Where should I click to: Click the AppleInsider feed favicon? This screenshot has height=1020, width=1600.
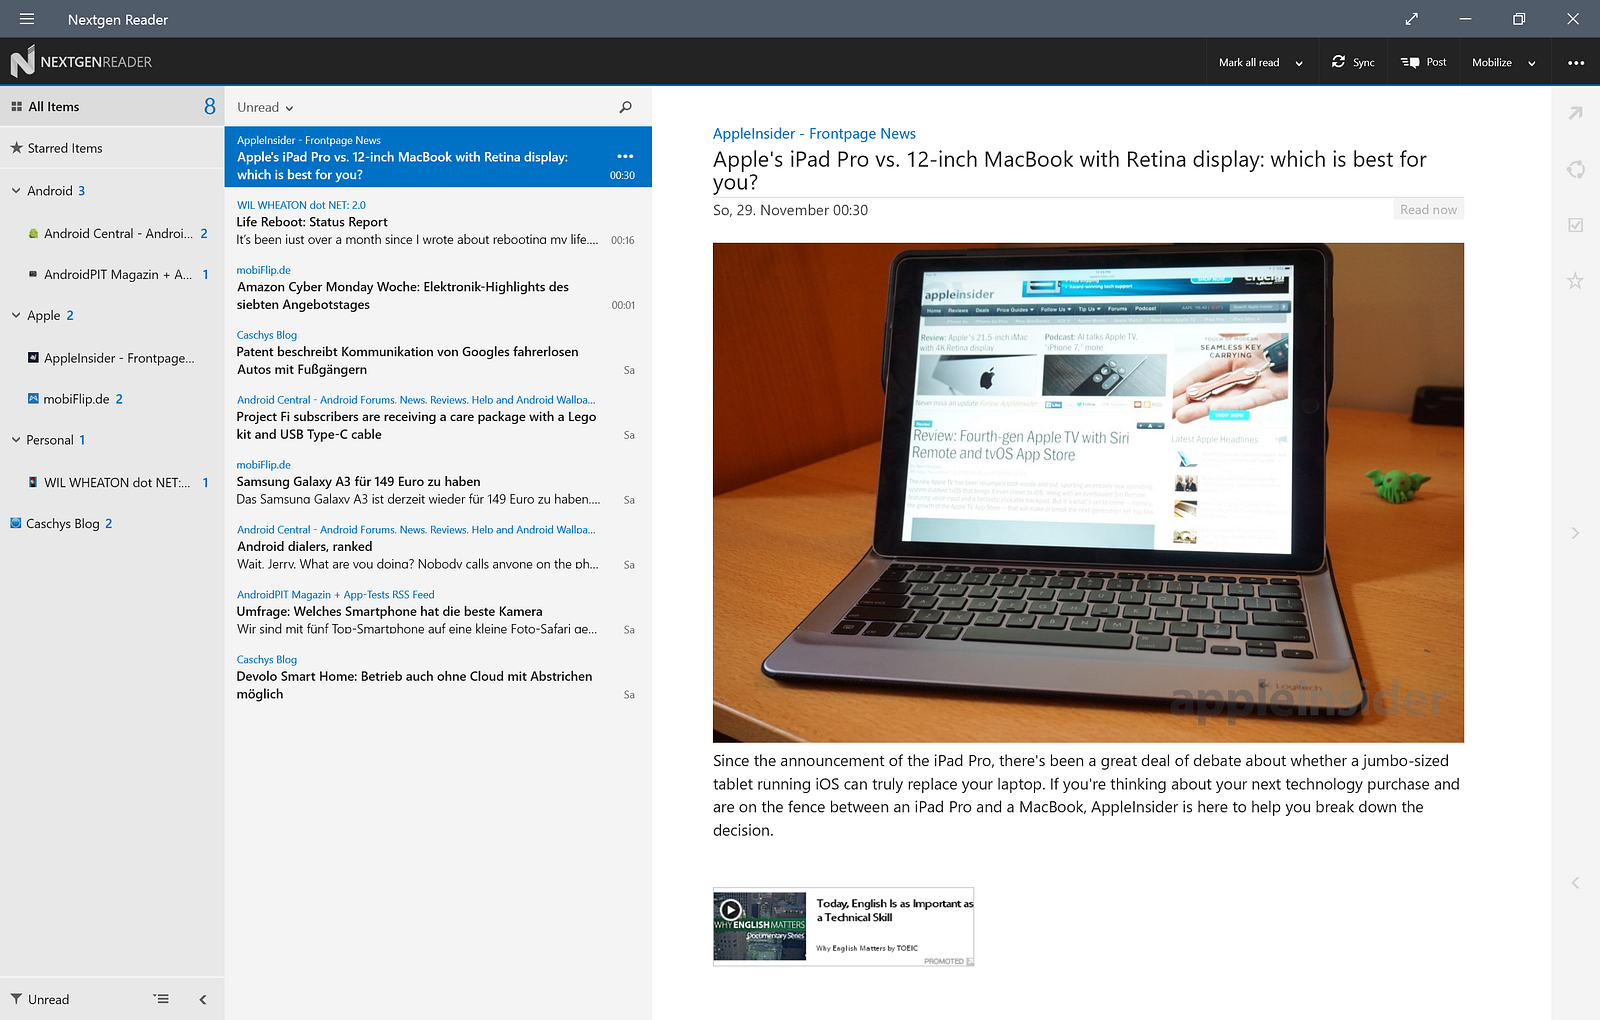(x=33, y=357)
